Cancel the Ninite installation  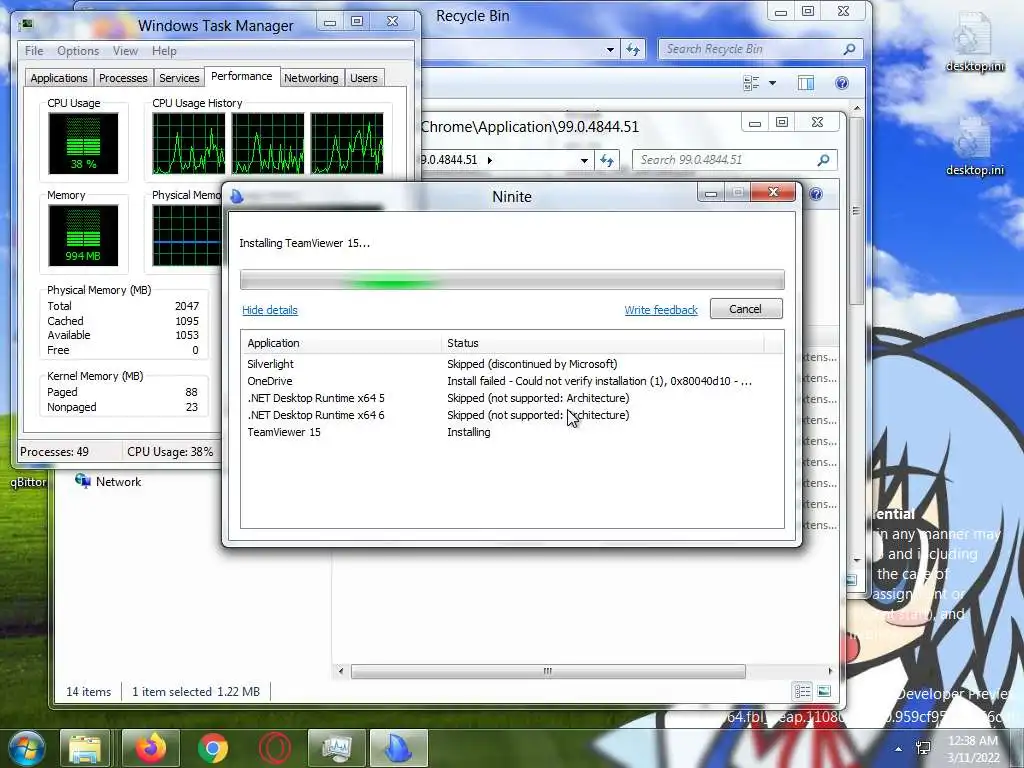pyautogui.click(x=746, y=309)
